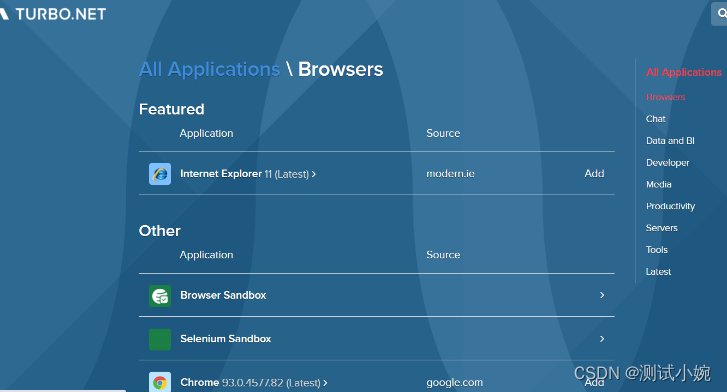Screen dimensions: 727x392
Task: Click modern.ie source text
Action: [450, 174]
